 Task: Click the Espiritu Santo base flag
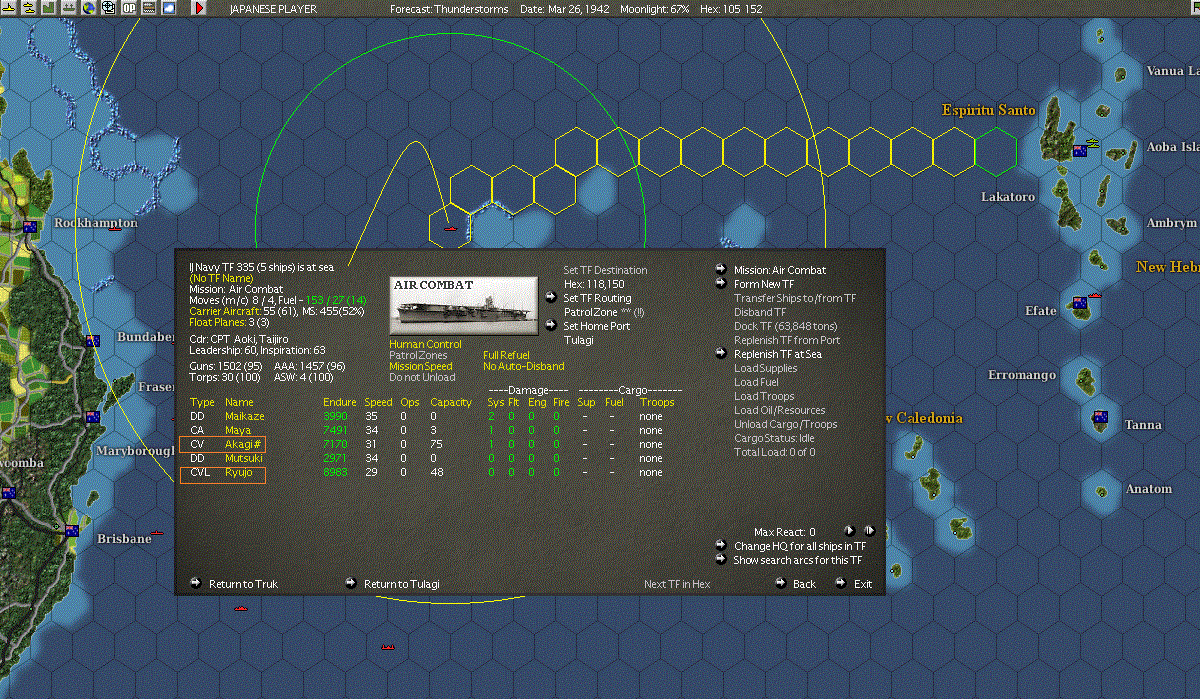[x=1079, y=151]
